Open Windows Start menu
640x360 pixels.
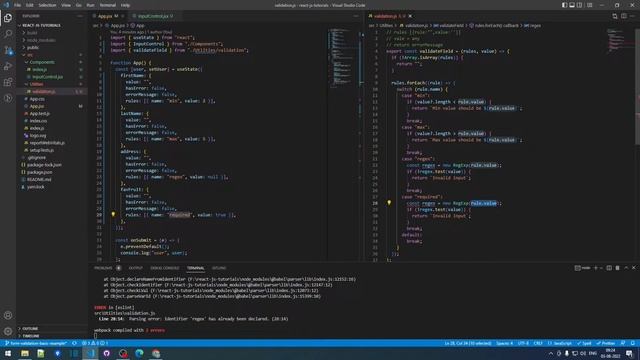[x=8, y=353]
